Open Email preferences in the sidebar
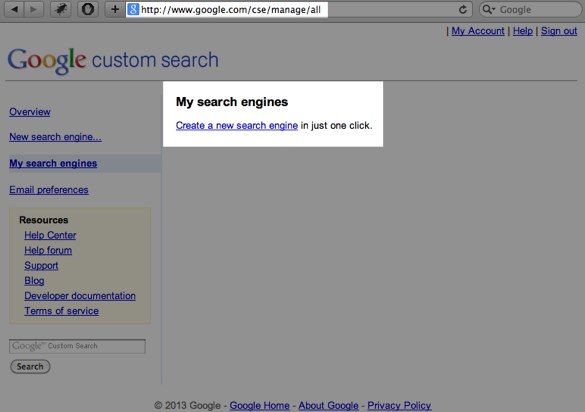The width and height of the screenshot is (585, 412). (49, 190)
